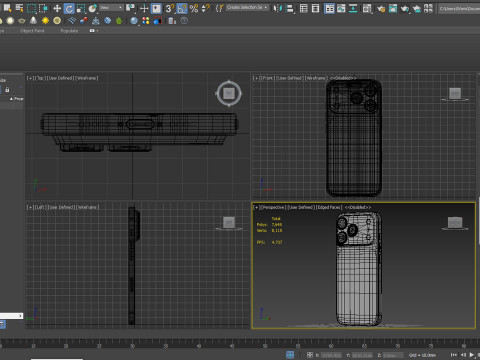
Task: Click the ViewCube in the Front viewport
Action: coord(455,94)
